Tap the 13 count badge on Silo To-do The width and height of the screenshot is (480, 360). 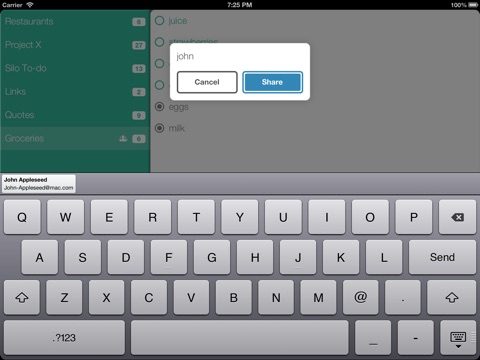(x=139, y=69)
